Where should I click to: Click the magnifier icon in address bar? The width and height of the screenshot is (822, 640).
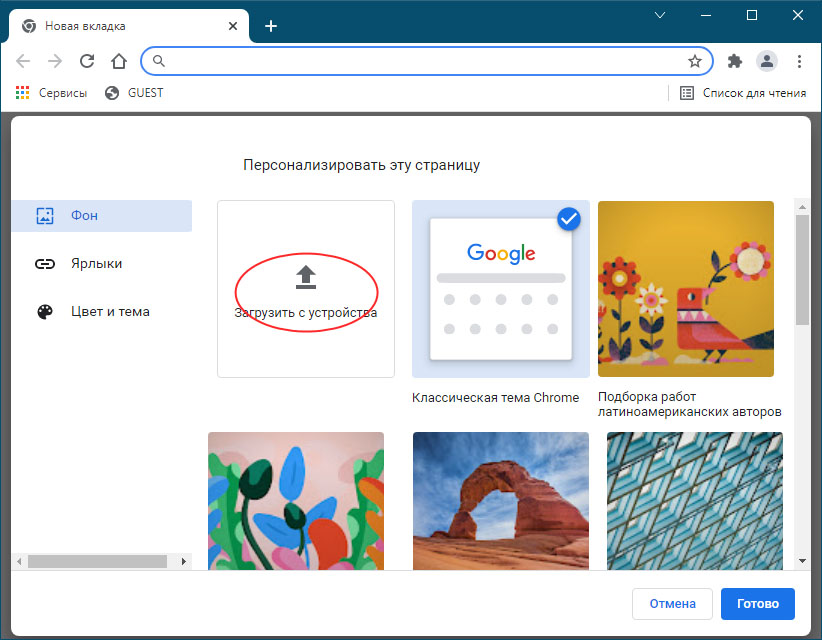(159, 61)
